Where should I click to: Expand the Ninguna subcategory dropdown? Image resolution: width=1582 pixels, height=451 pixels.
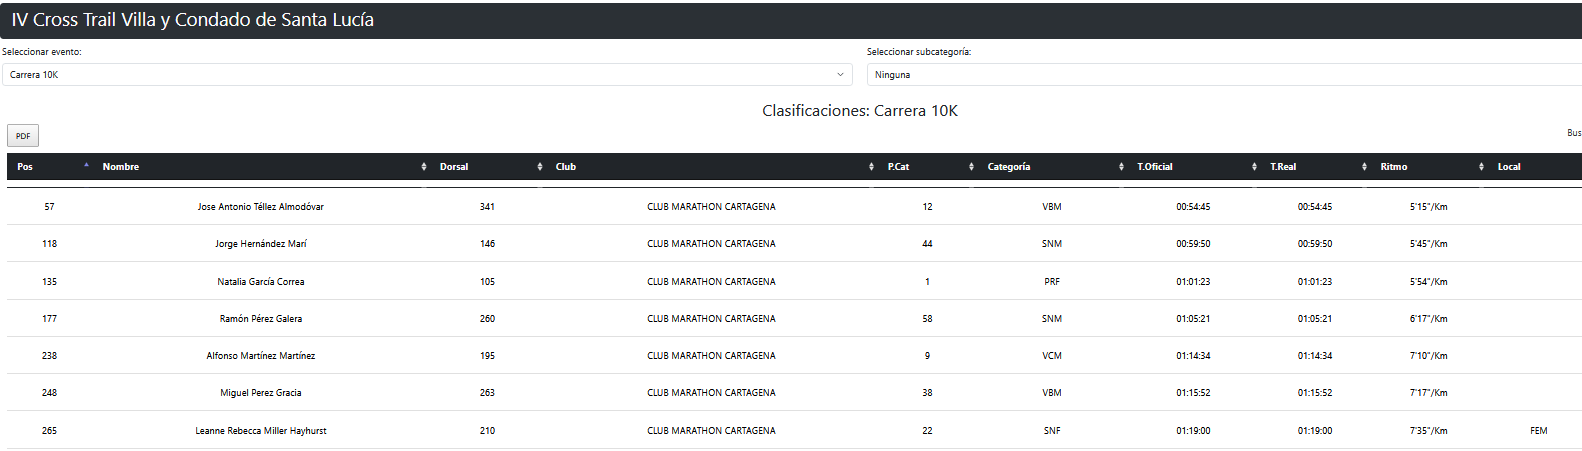point(1220,75)
